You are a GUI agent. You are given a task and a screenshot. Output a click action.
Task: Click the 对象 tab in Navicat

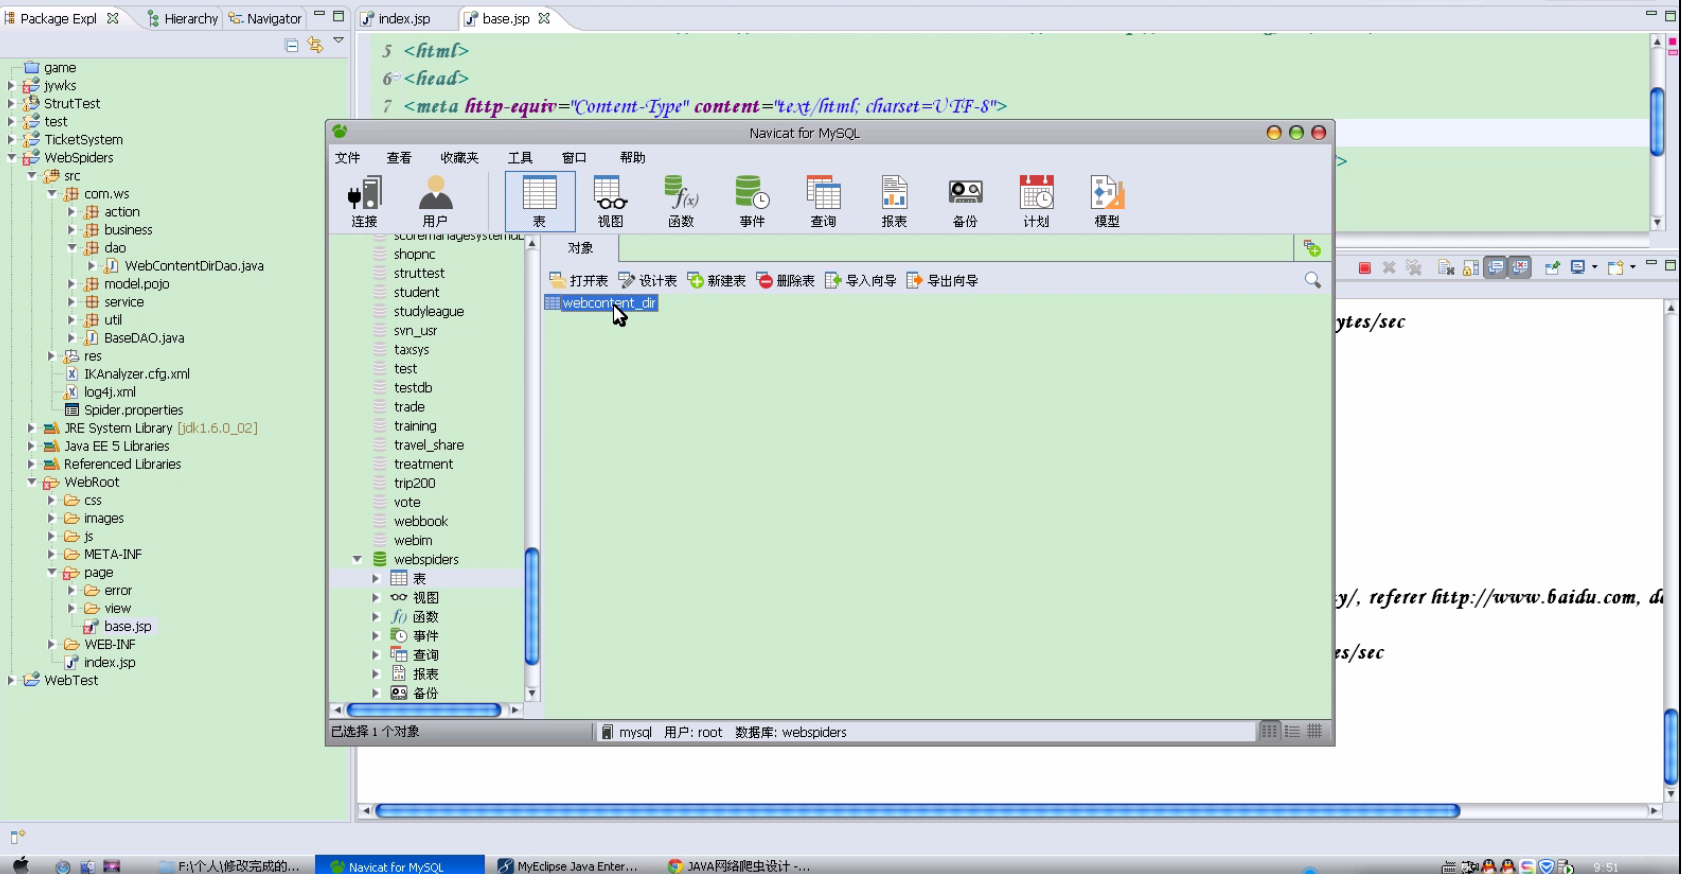pos(580,248)
